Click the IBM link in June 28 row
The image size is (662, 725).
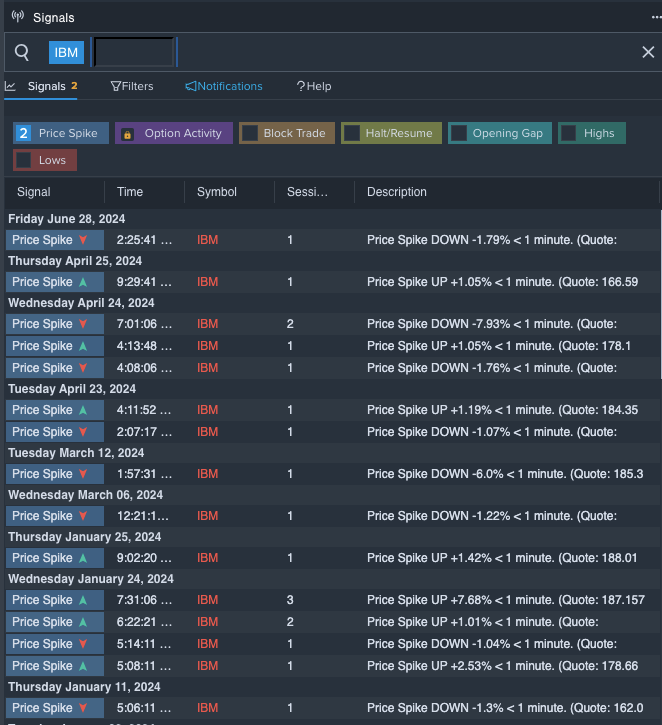click(x=207, y=240)
